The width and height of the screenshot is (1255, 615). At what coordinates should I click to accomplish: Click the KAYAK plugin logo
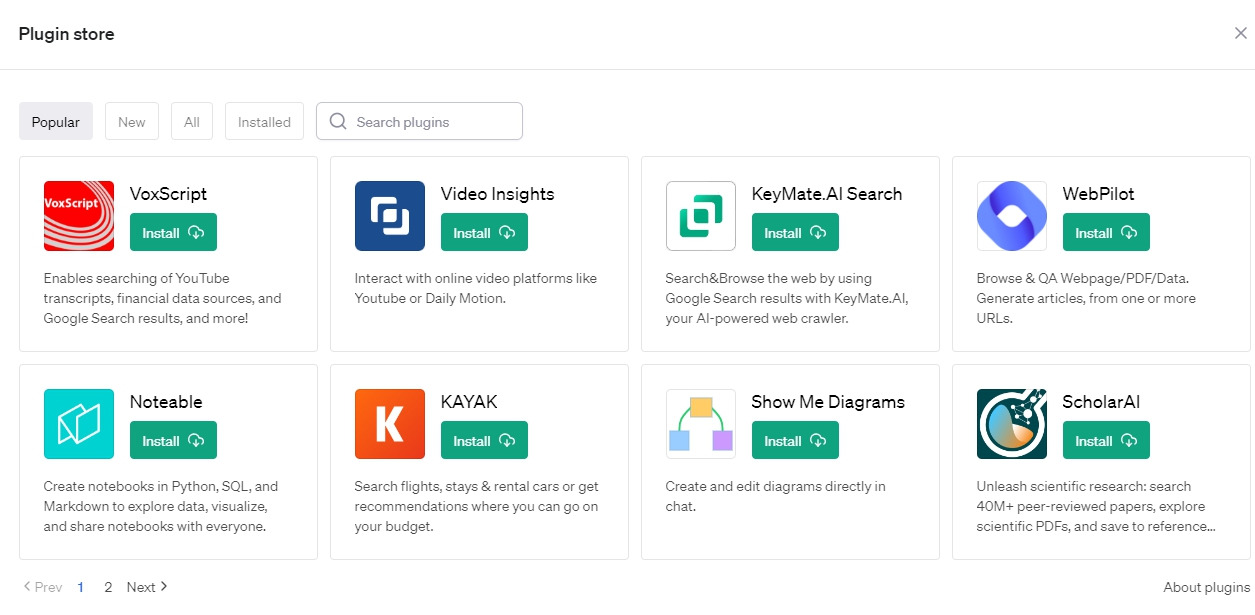click(390, 424)
